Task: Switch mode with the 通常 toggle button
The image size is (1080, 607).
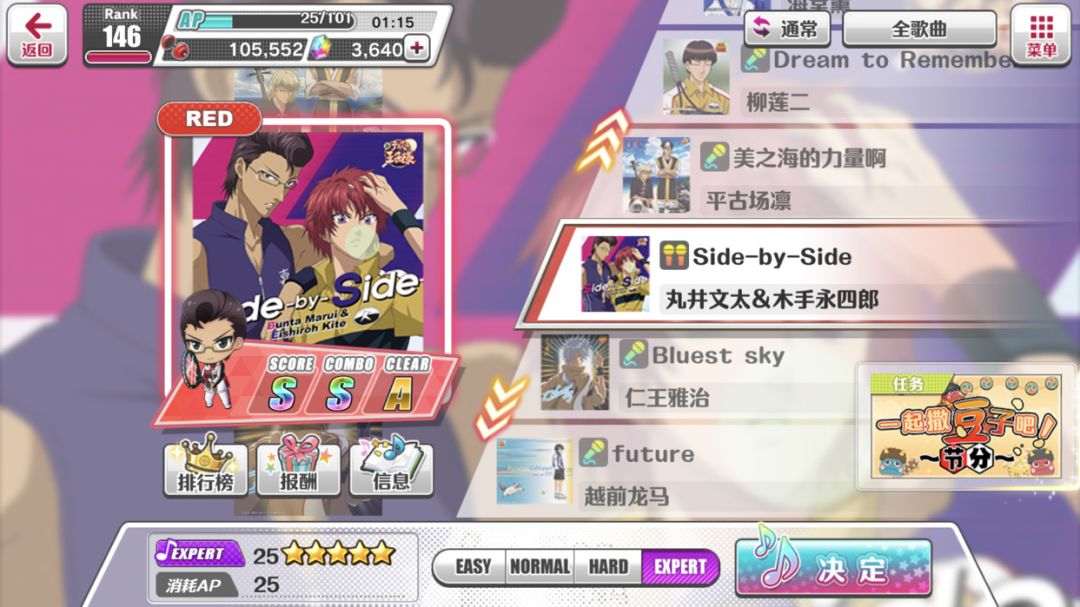Action: pyautogui.click(x=787, y=29)
